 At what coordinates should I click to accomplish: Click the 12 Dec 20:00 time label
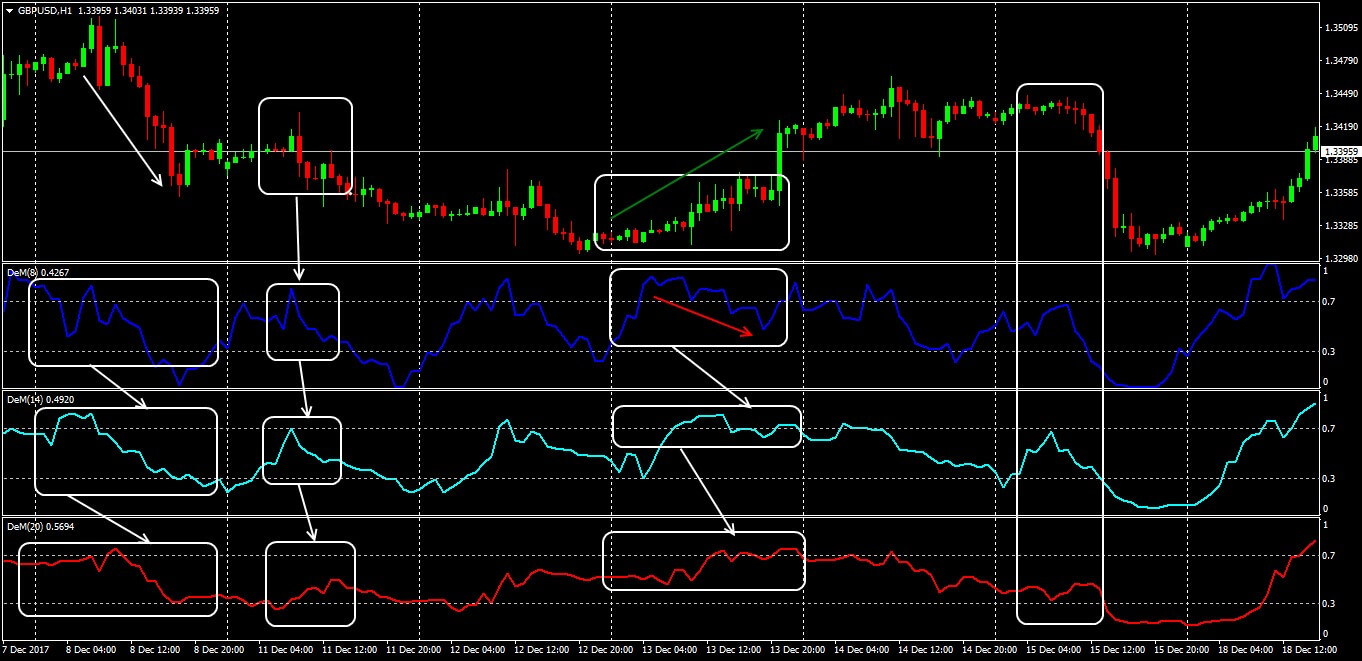coord(606,650)
